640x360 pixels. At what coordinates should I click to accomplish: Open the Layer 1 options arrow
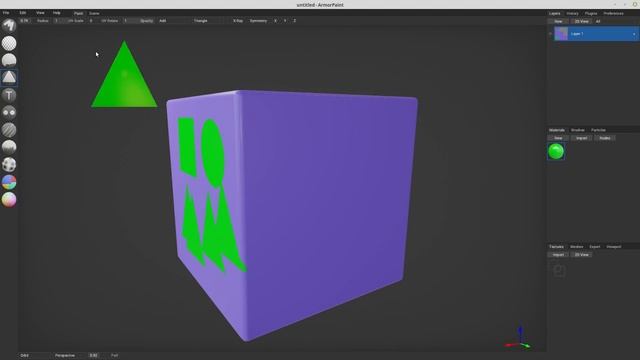coord(634,34)
